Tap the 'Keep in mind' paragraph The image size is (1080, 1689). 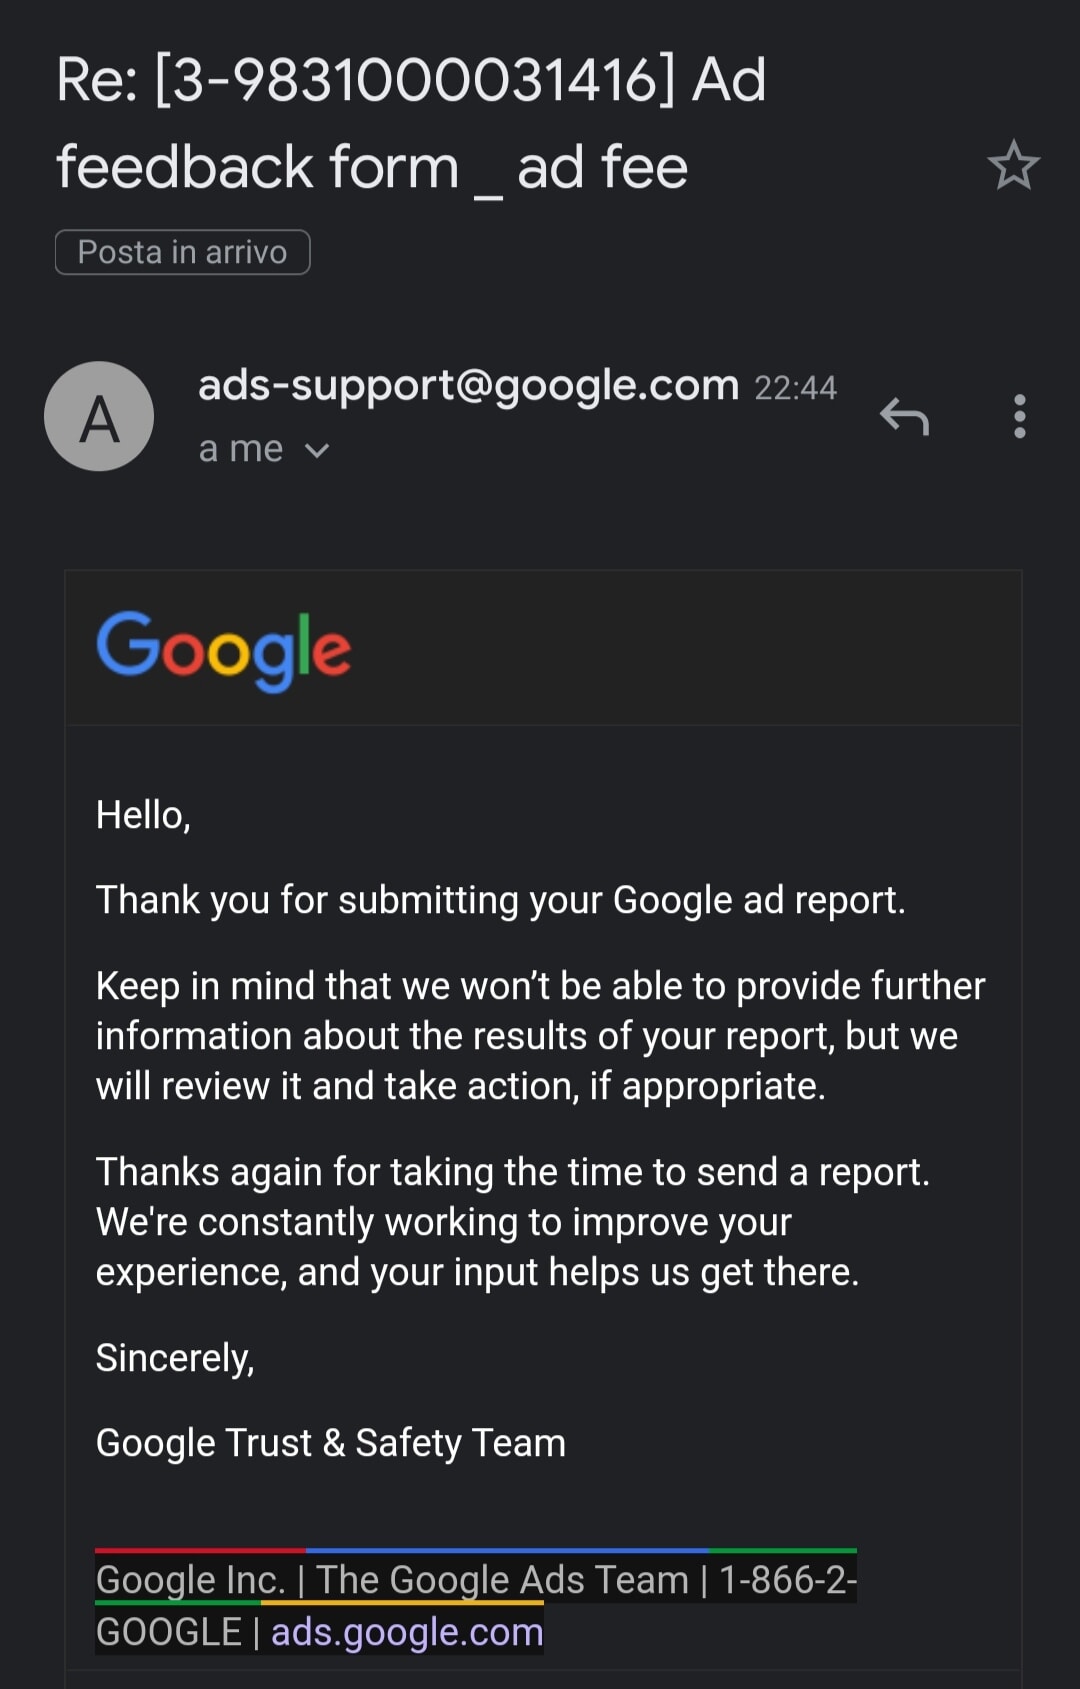pyautogui.click(x=540, y=1036)
